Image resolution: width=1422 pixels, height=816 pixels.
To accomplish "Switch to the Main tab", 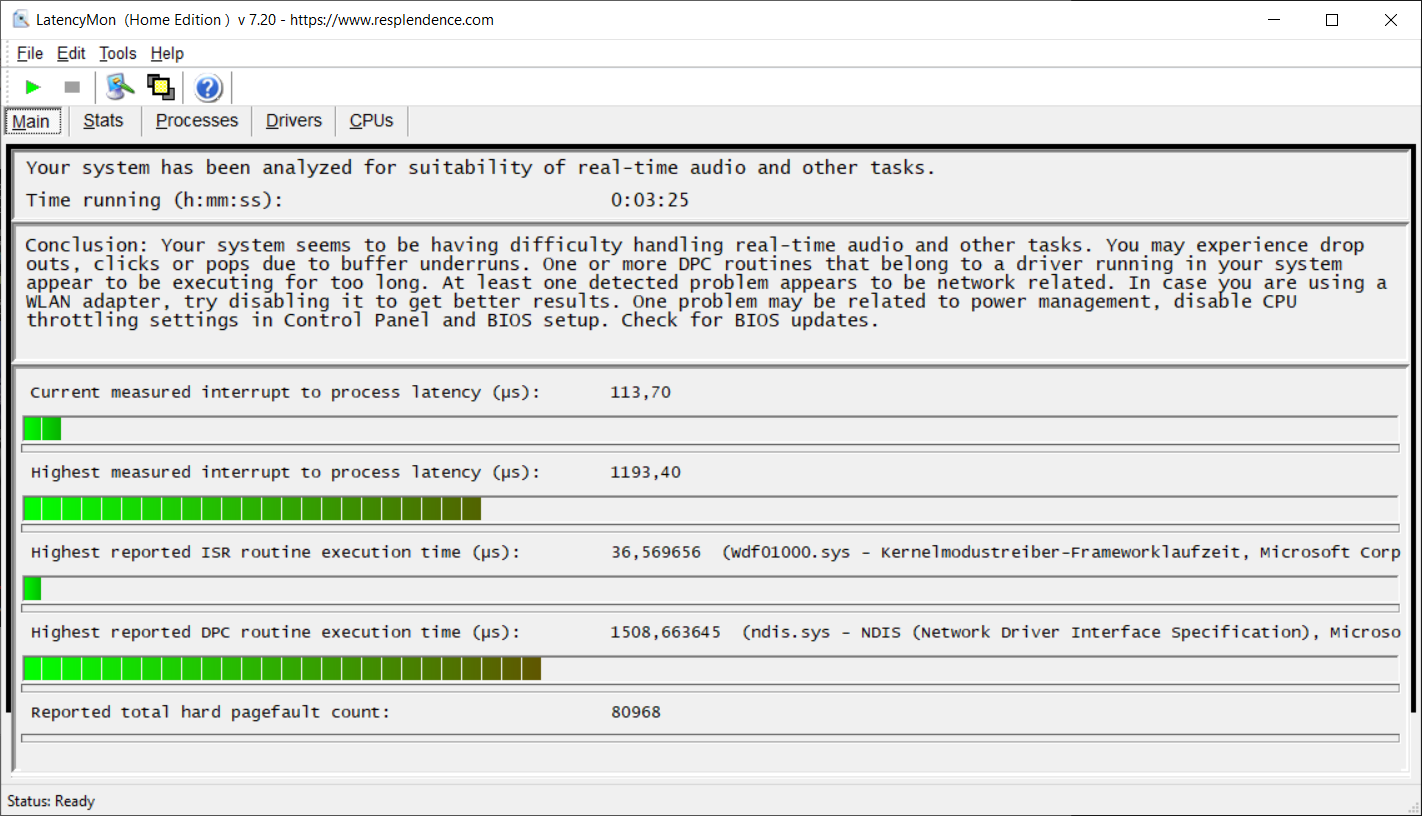I will pyautogui.click(x=31, y=121).
